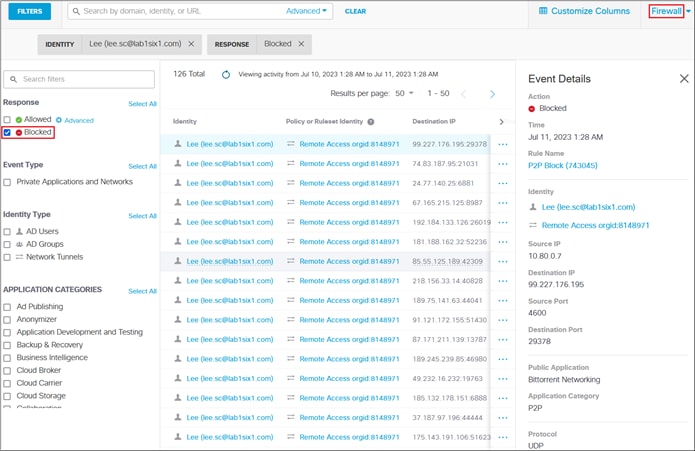
Task: Open the three-dots menu for the 99.227.176.195 row
Action: [x=503, y=144]
